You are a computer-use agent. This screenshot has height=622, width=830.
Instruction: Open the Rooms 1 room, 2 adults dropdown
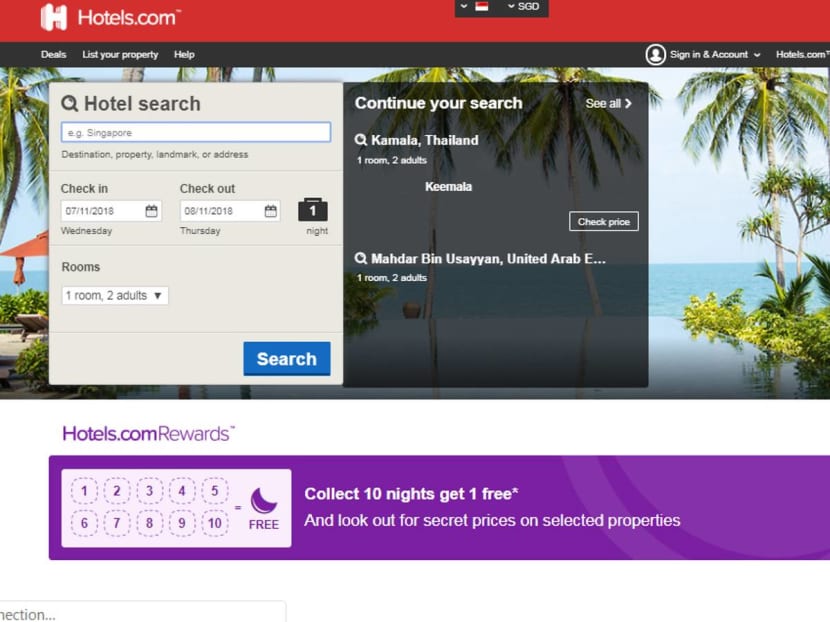(x=115, y=295)
